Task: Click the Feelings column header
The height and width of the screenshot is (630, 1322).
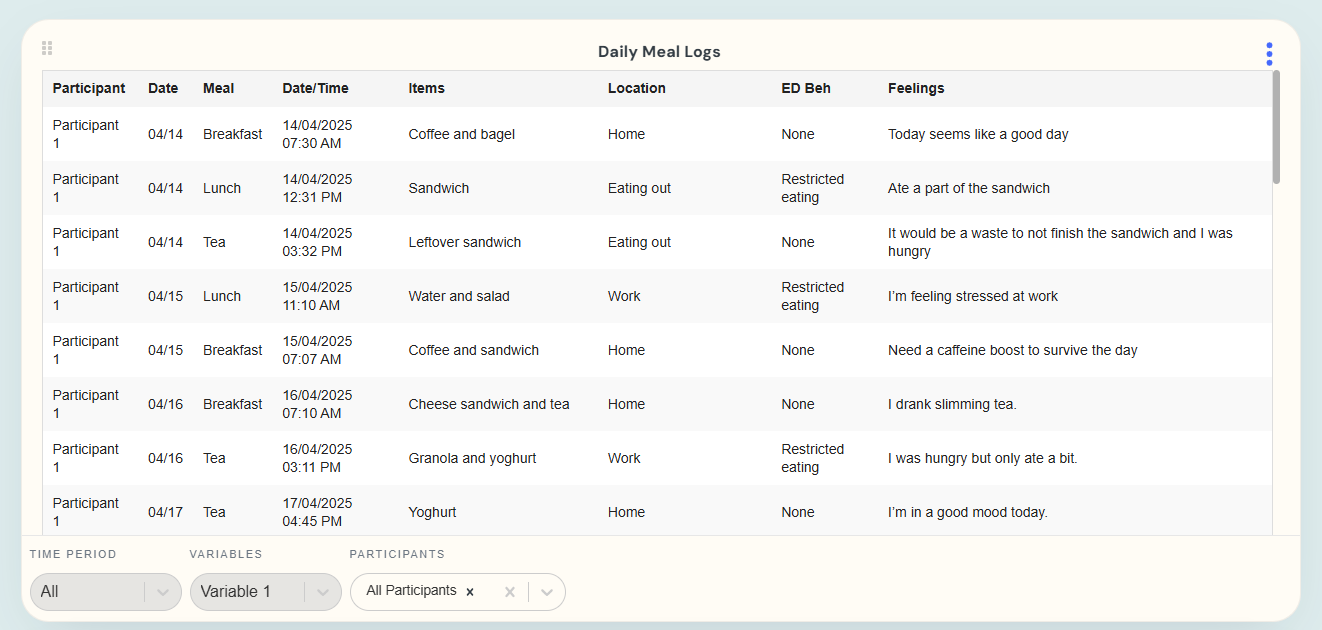Action: pos(916,88)
